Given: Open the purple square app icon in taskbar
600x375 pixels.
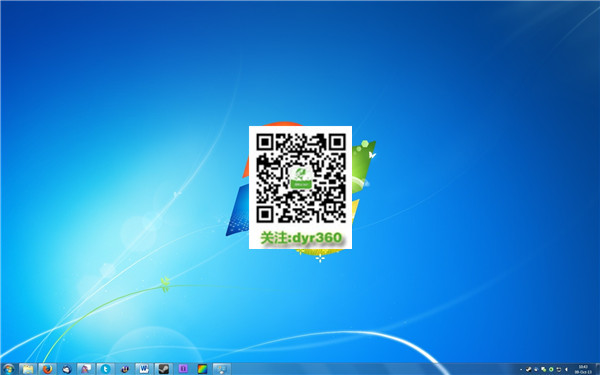Looking at the screenshot, I should click(183, 369).
